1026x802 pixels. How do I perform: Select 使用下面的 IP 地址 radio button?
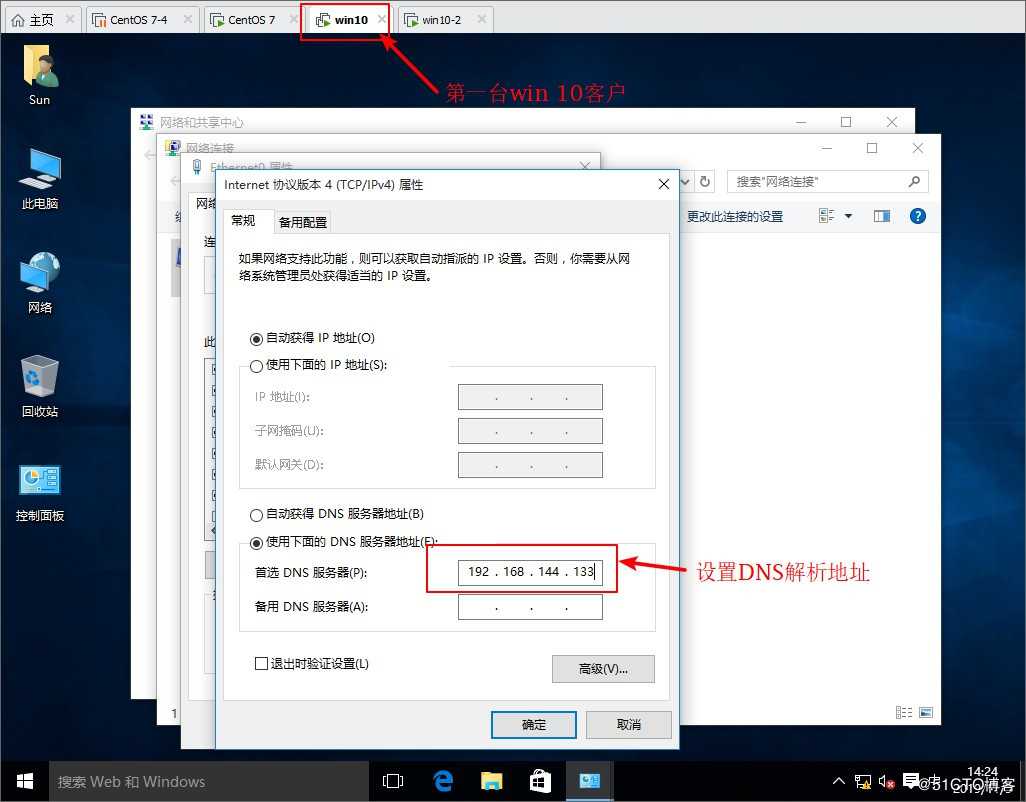[x=256, y=366]
